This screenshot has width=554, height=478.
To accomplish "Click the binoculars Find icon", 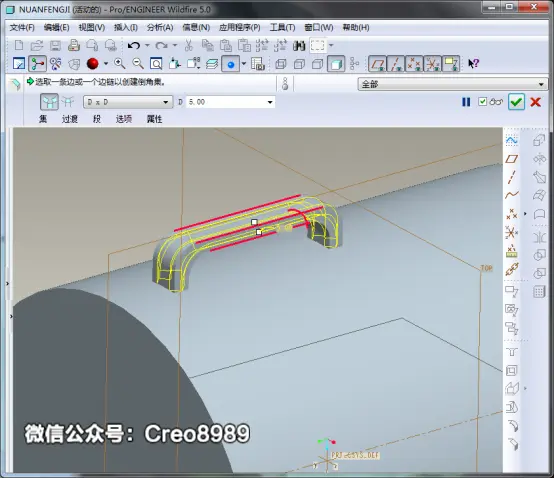I will point(299,45).
